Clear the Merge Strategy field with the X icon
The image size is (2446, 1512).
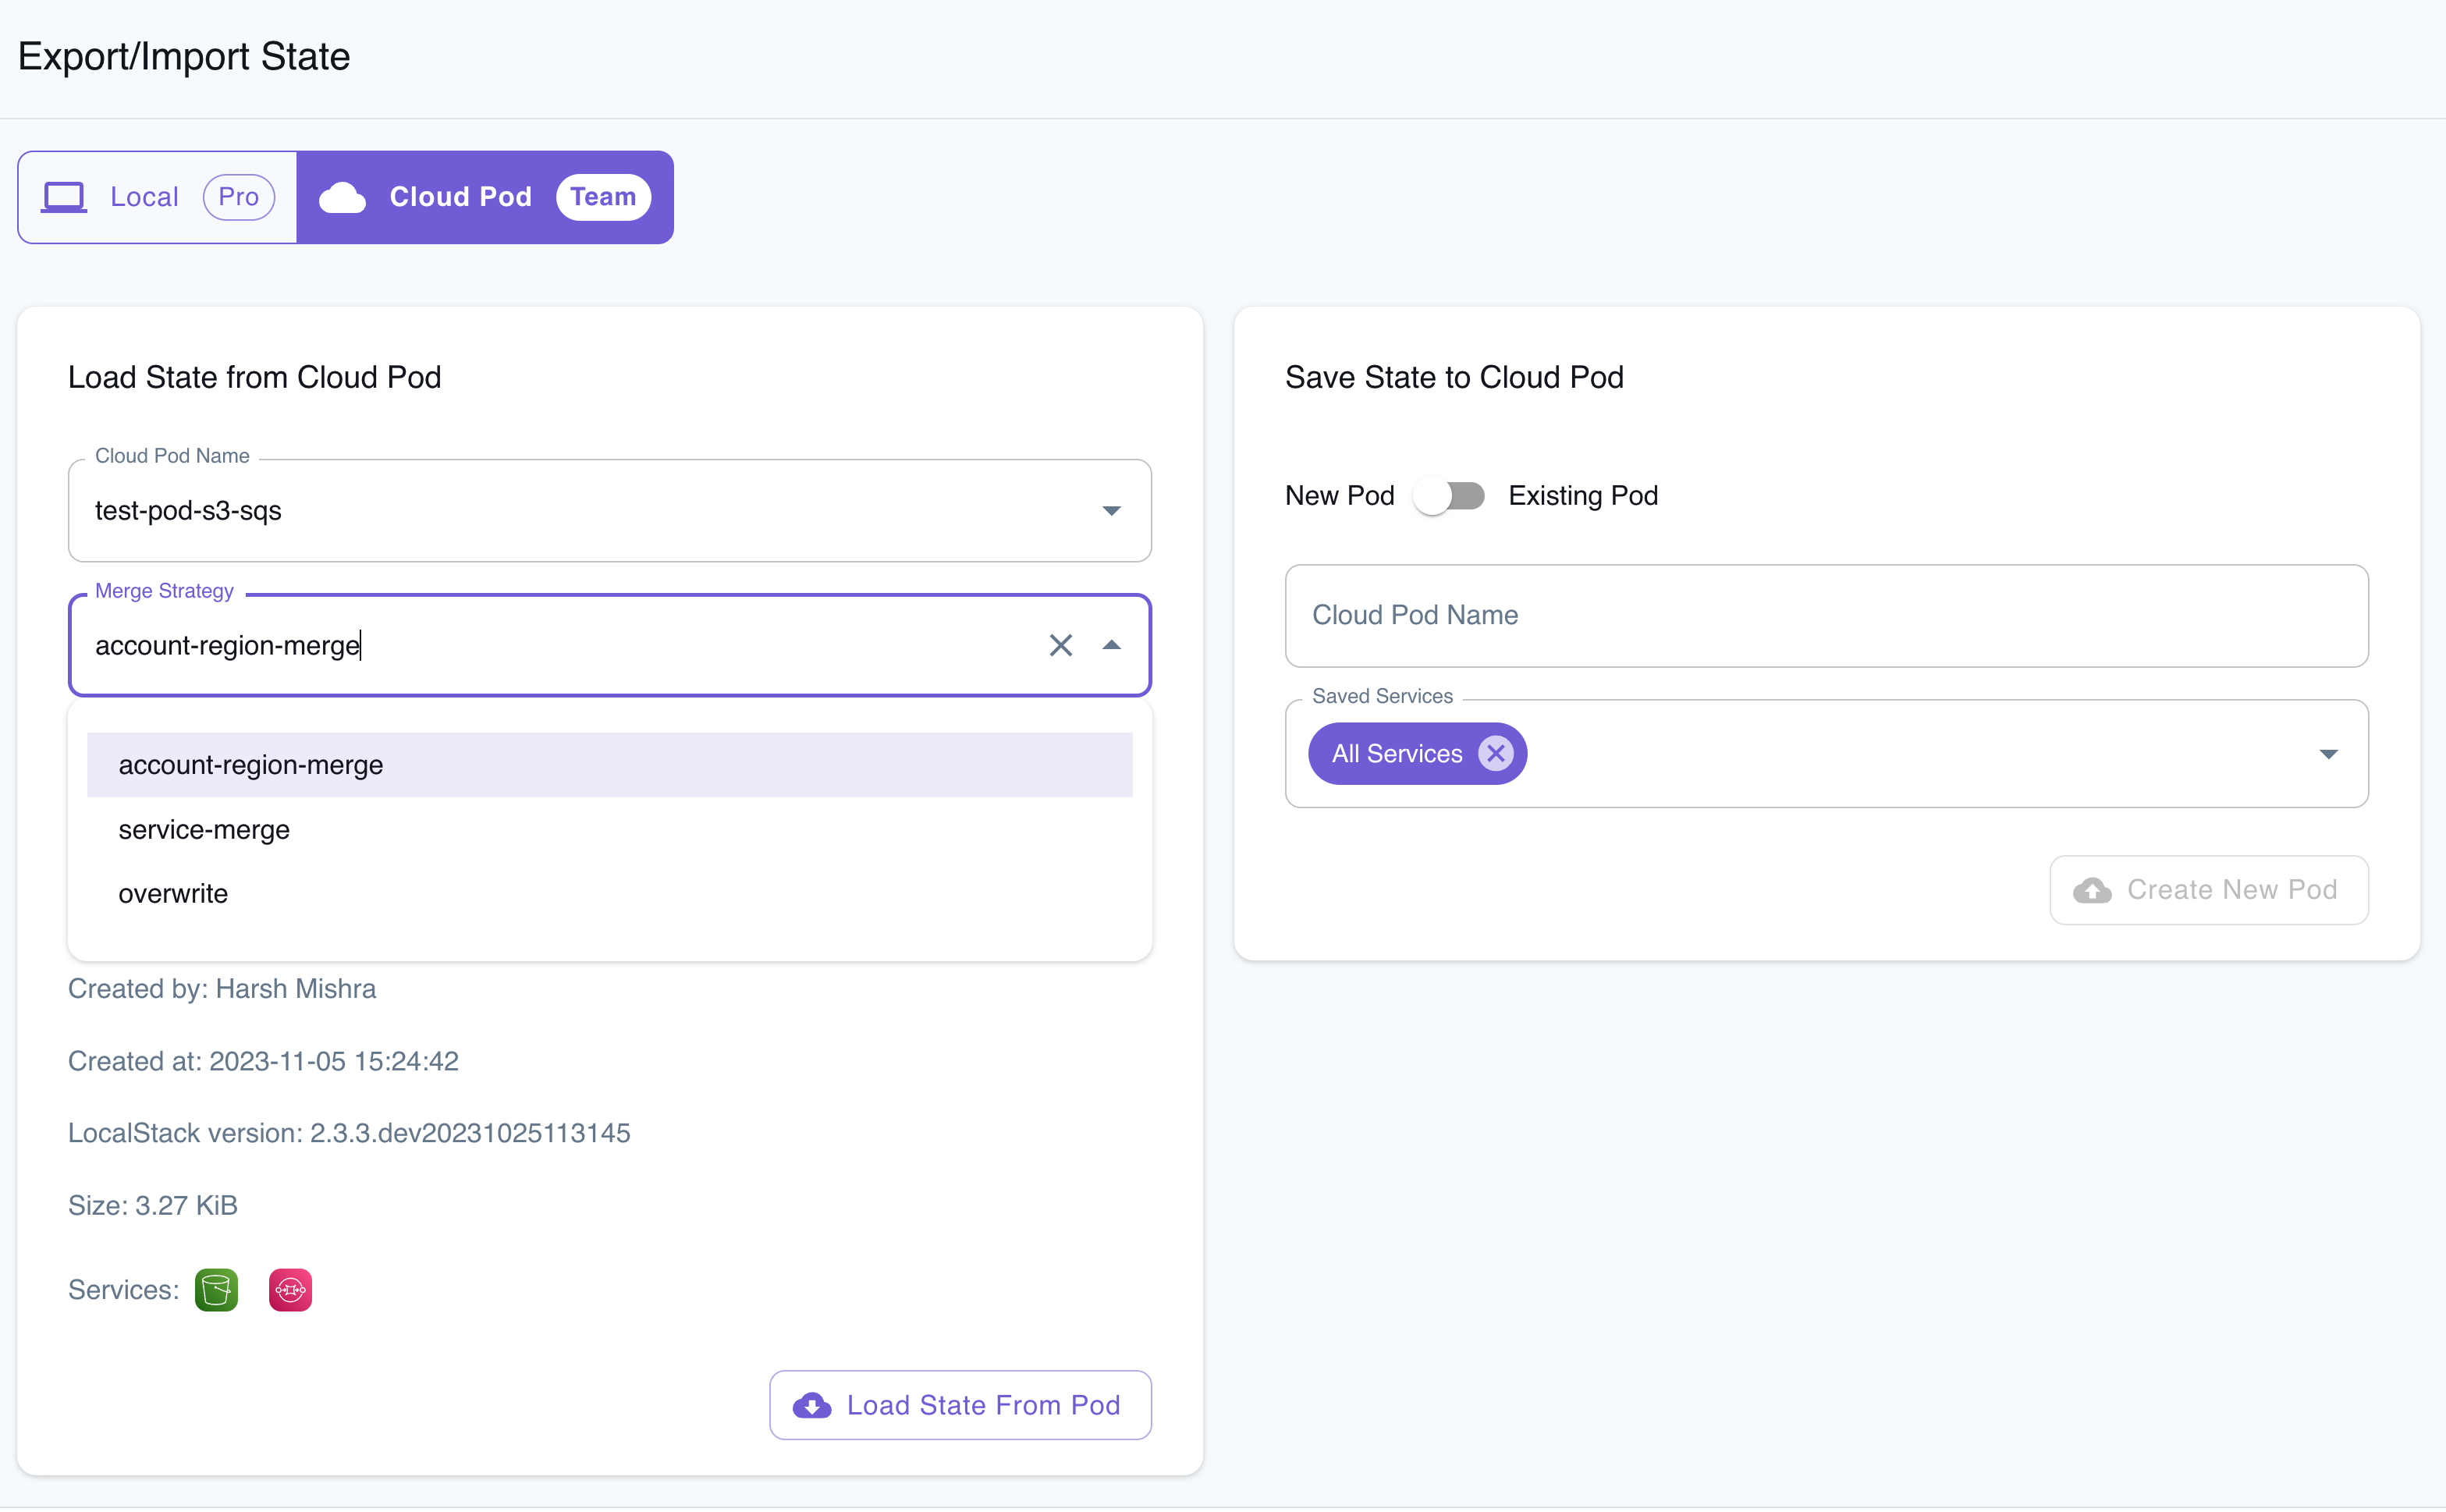[1061, 645]
